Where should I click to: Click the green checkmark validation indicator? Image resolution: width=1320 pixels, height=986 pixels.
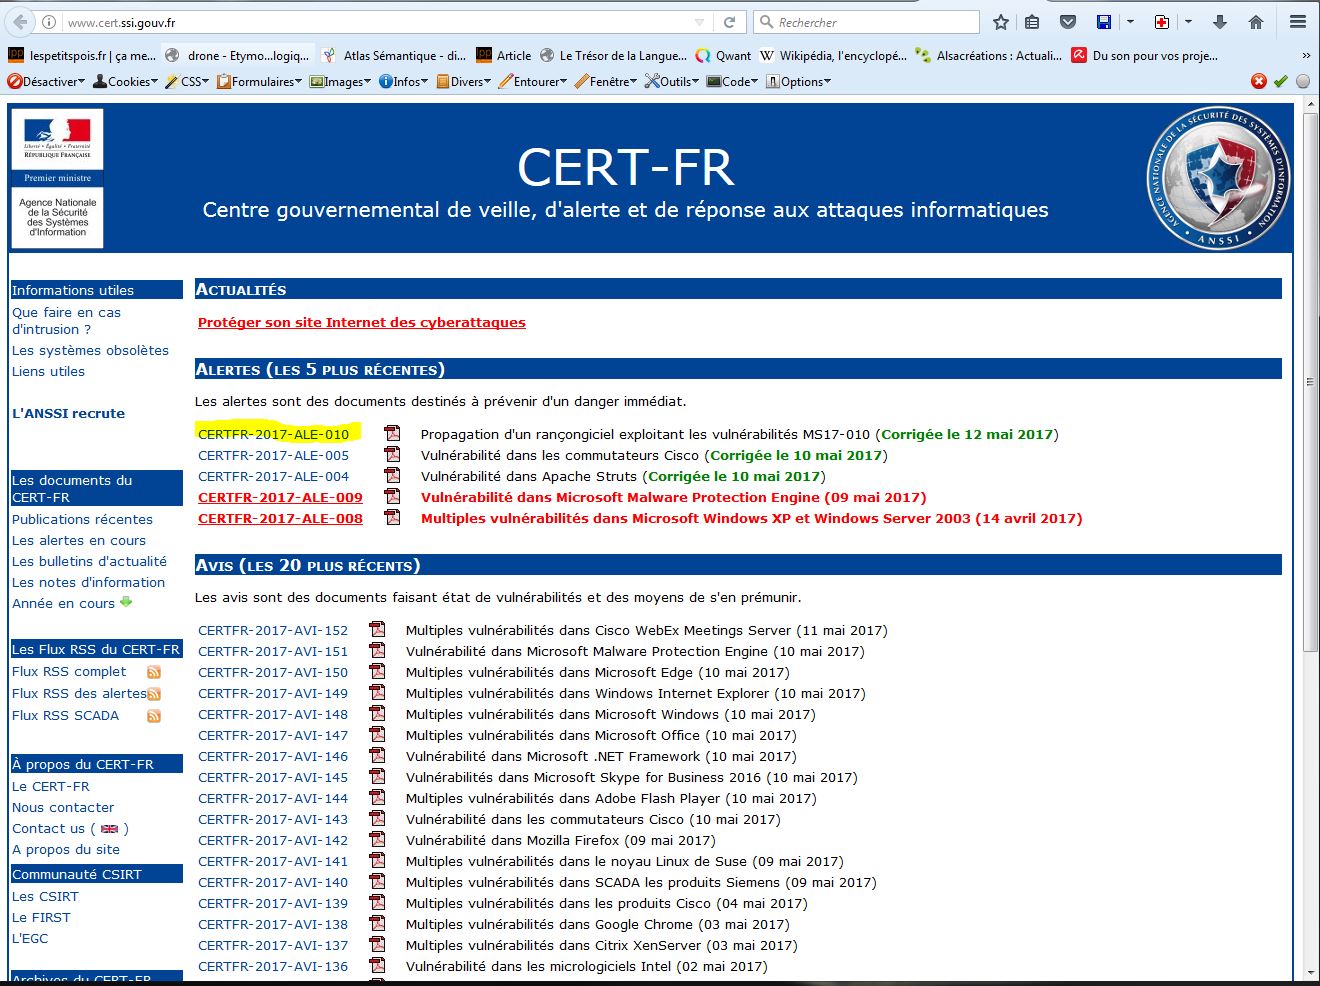(1281, 82)
